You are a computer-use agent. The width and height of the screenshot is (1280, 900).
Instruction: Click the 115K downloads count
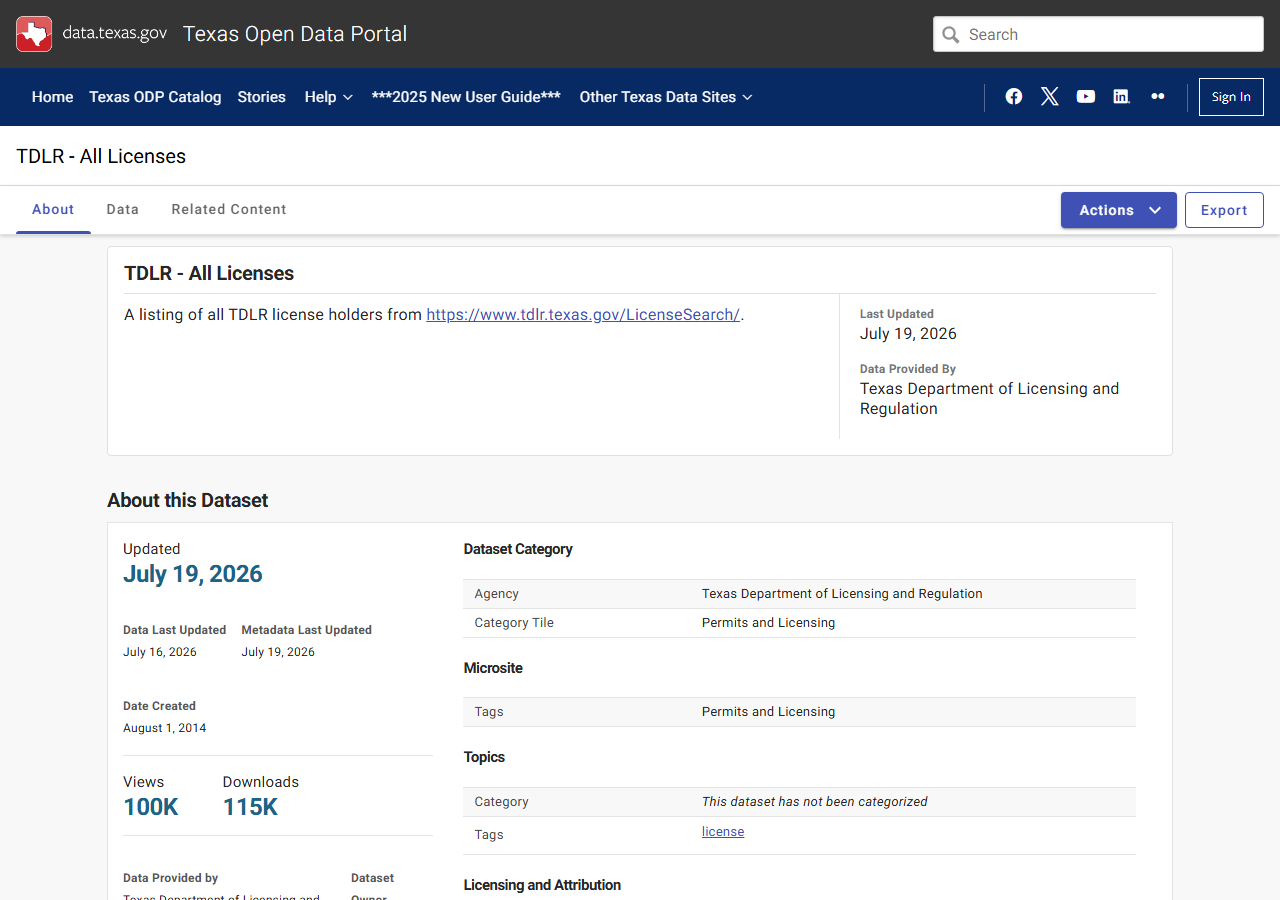tap(250, 807)
